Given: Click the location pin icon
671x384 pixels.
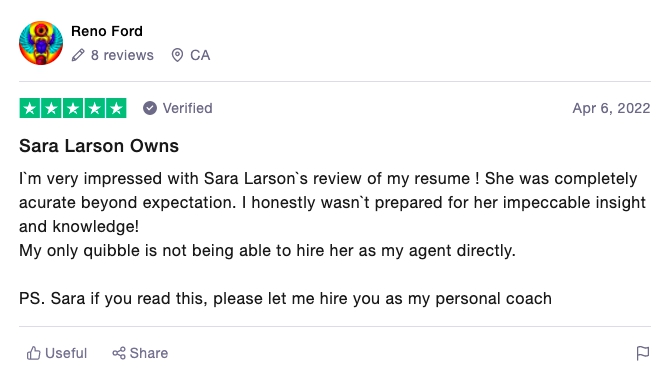Looking at the screenshot, I should click(x=177, y=55).
